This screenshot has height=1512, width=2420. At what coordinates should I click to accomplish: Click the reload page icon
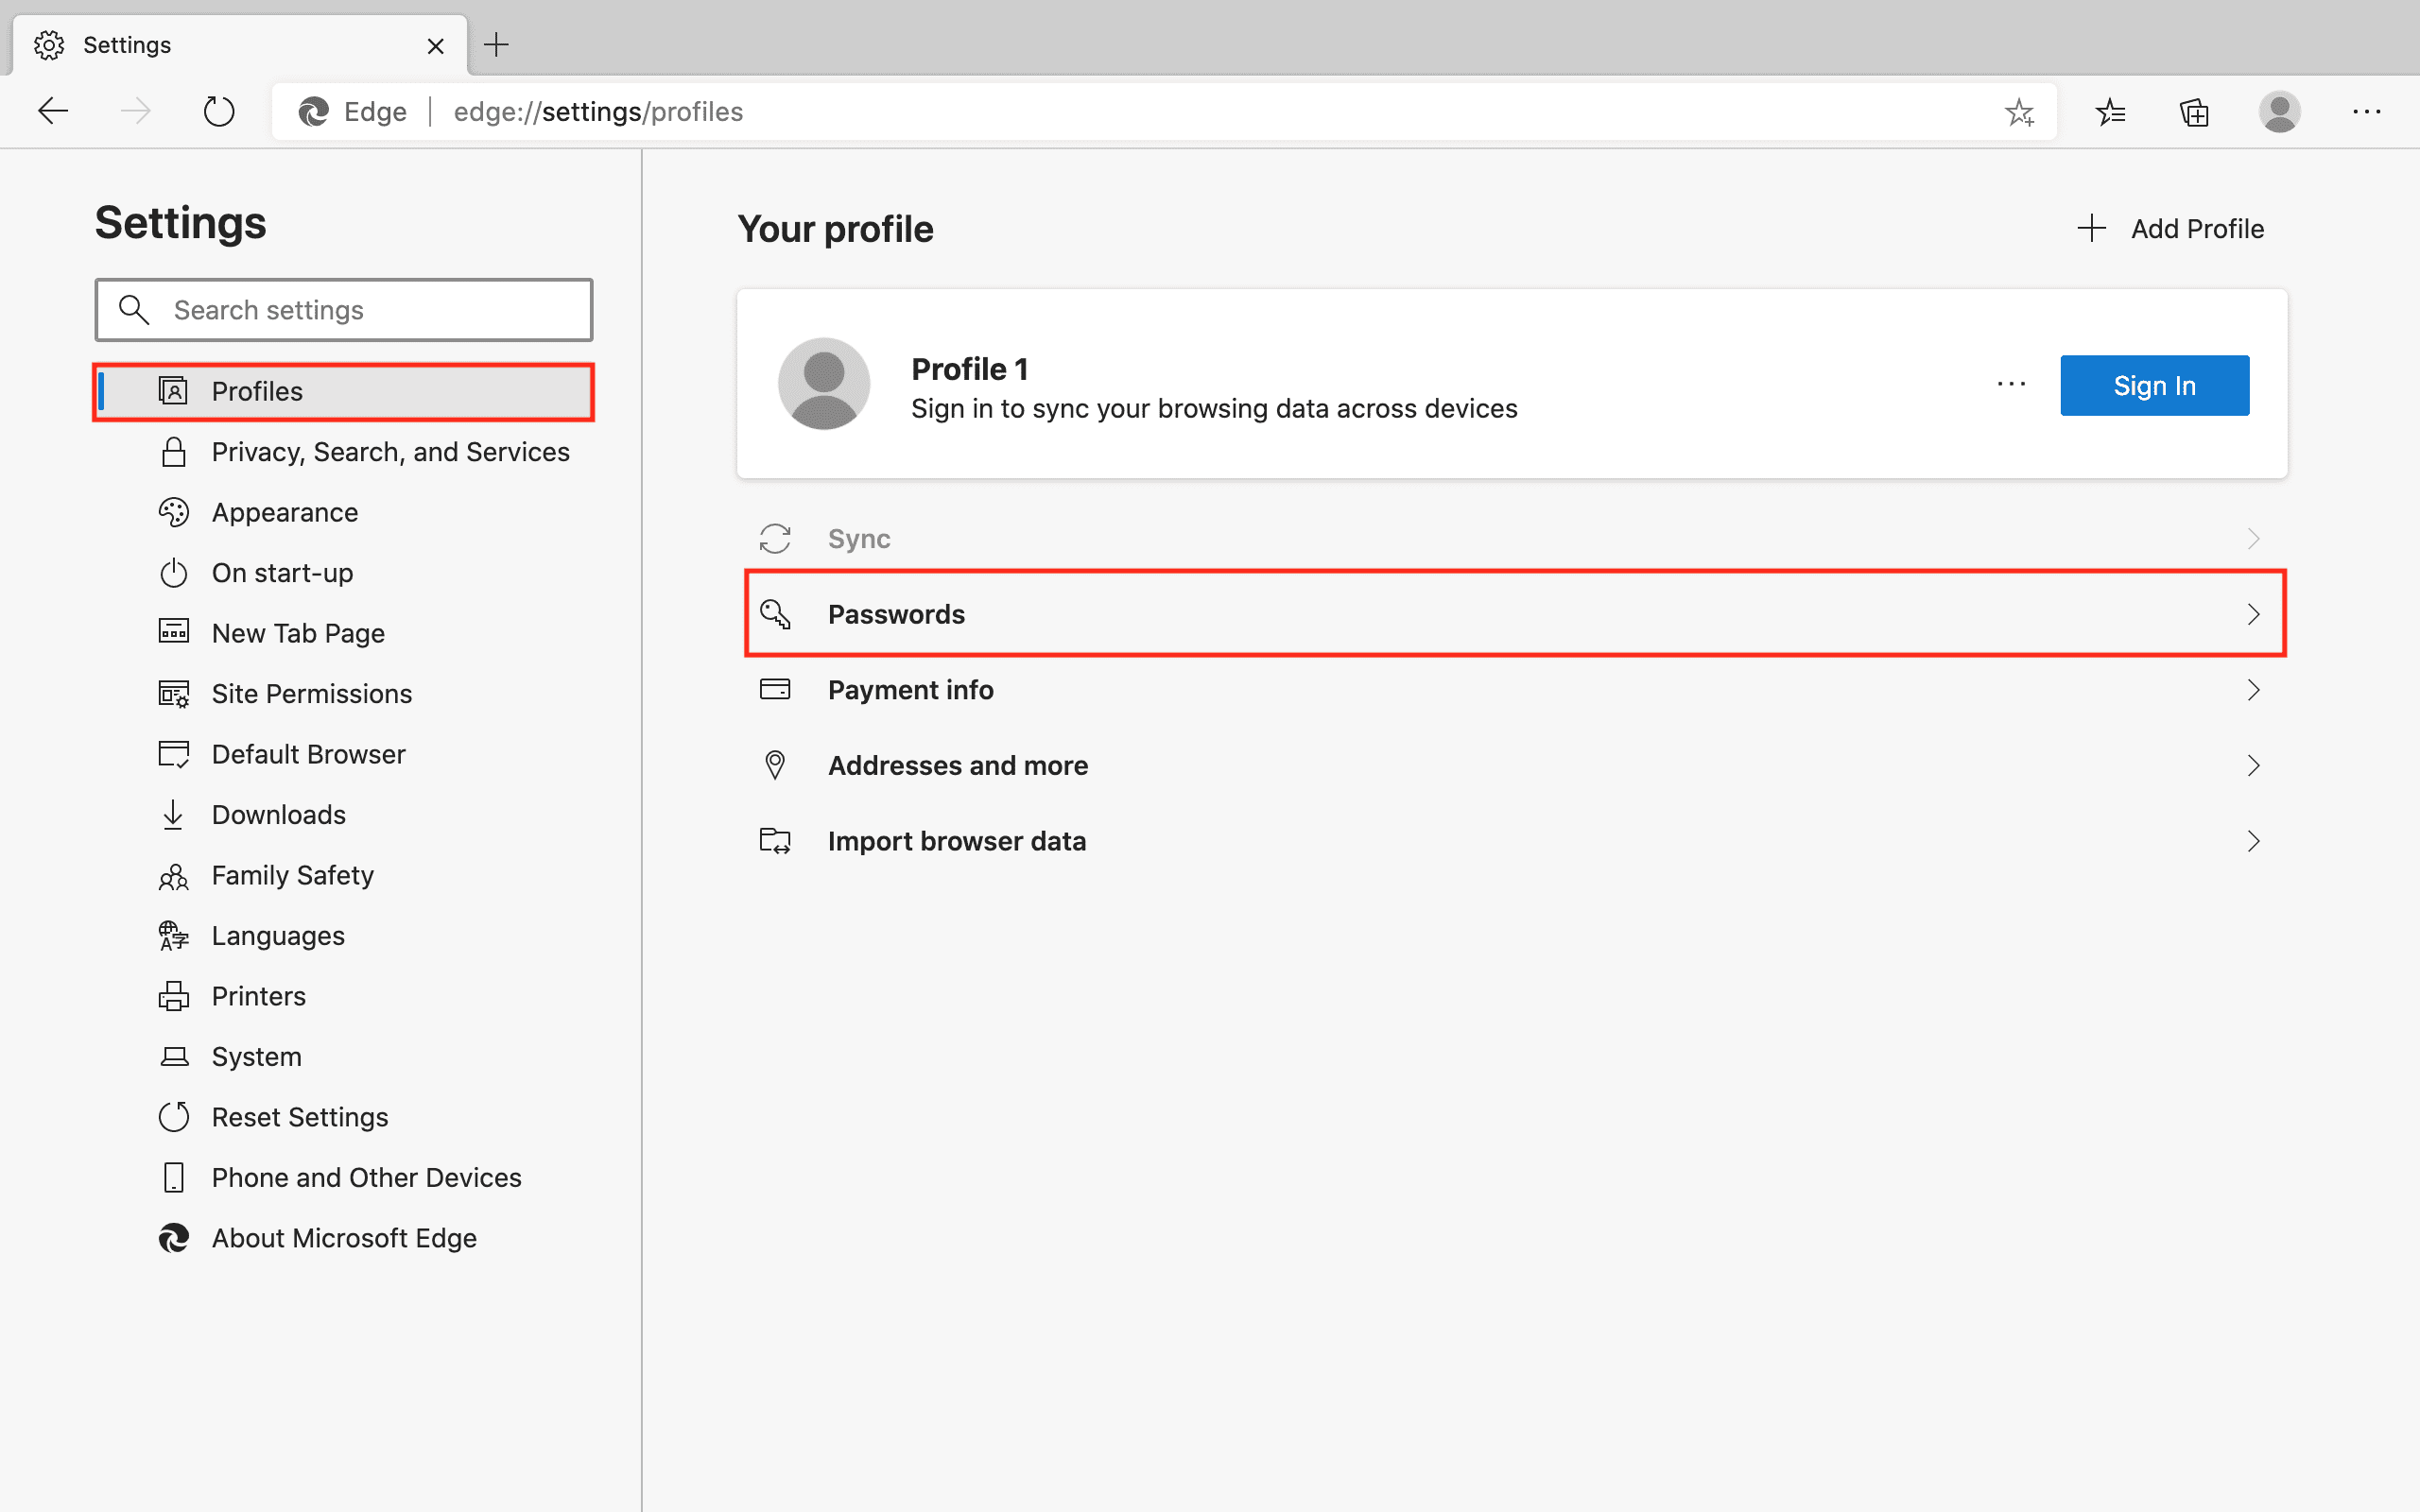[218, 111]
